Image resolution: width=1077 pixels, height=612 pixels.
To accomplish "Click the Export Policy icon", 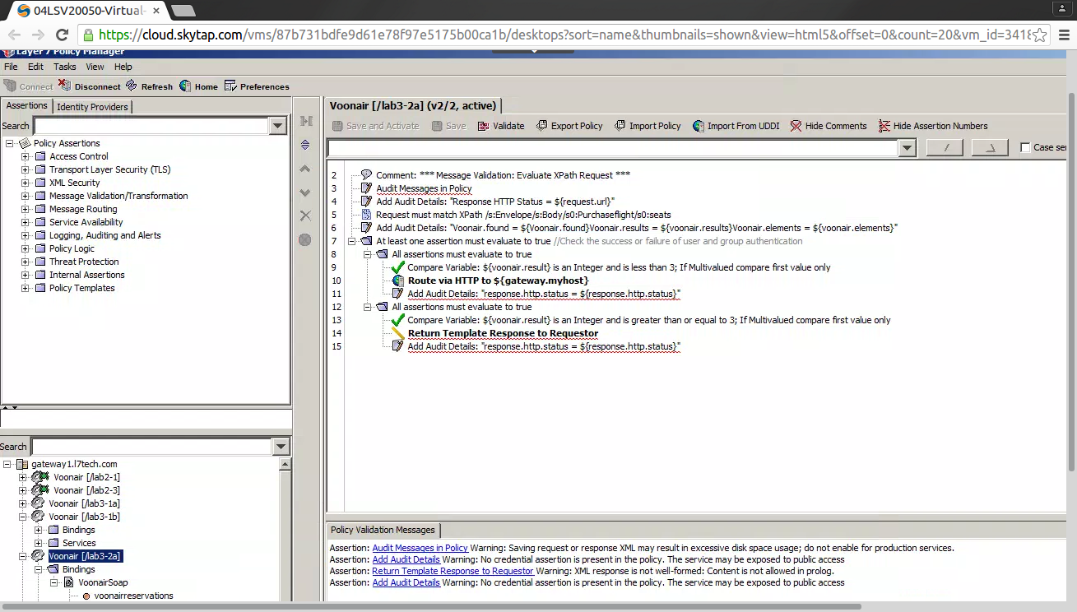I will [x=541, y=126].
